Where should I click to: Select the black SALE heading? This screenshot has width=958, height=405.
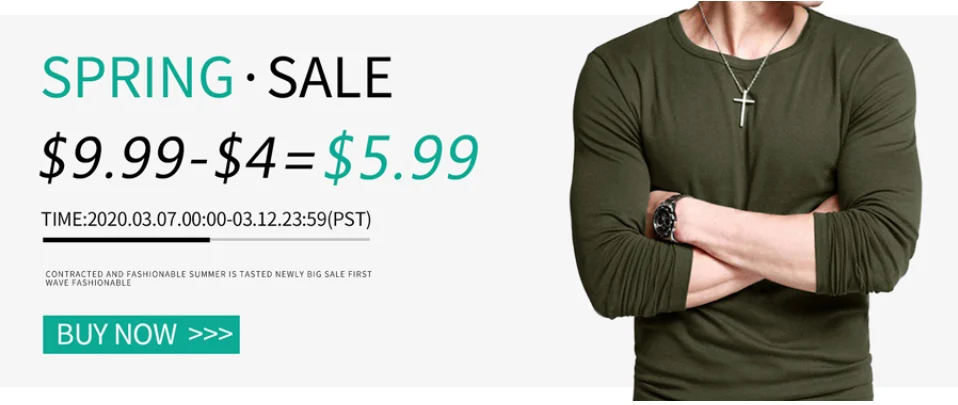330,78
